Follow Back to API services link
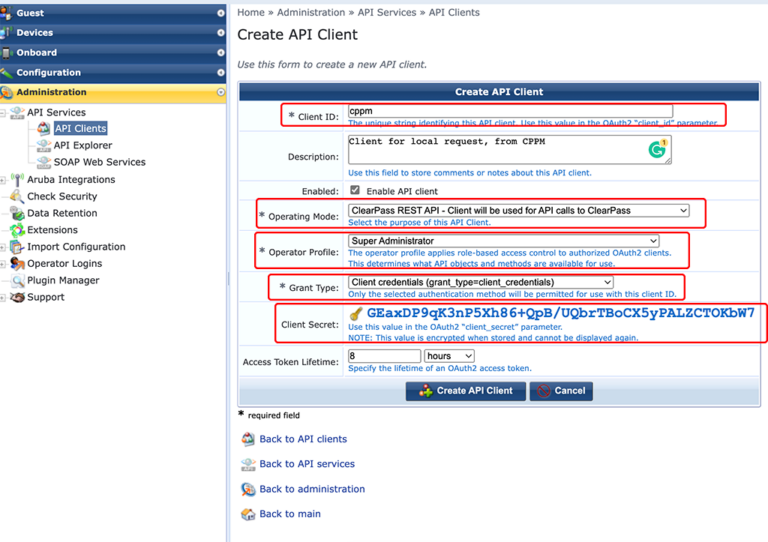The width and height of the screenshot is (768, 542). (307, 464)
